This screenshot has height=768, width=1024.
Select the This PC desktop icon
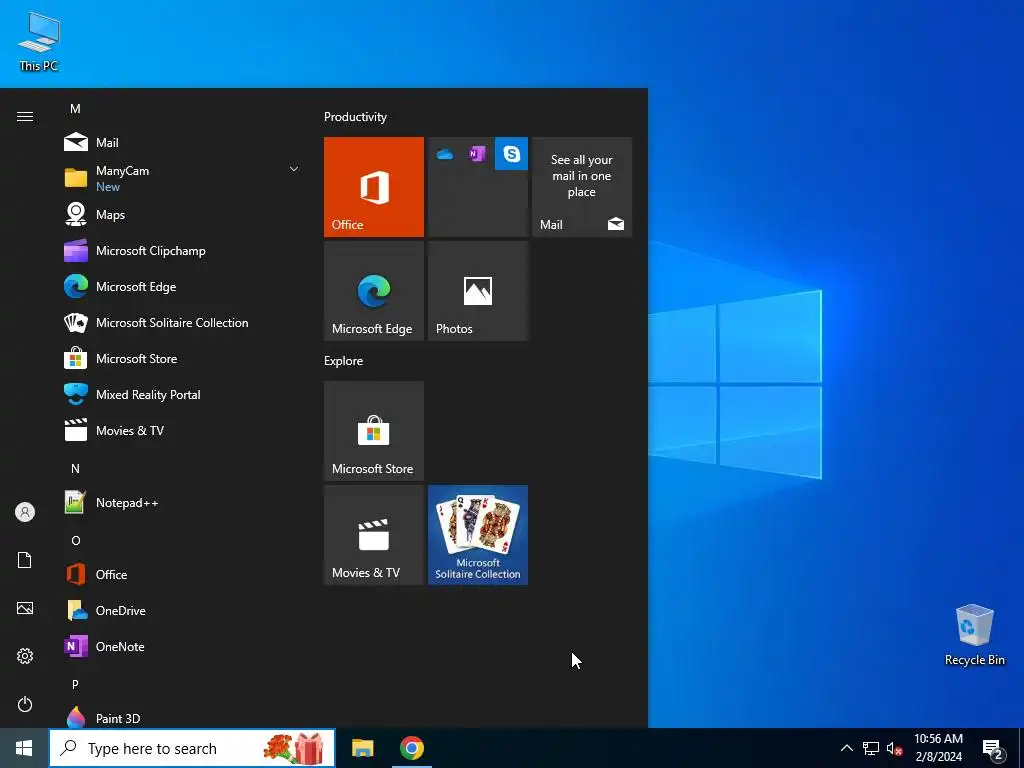pyautogui.click(x=39, y=40)
